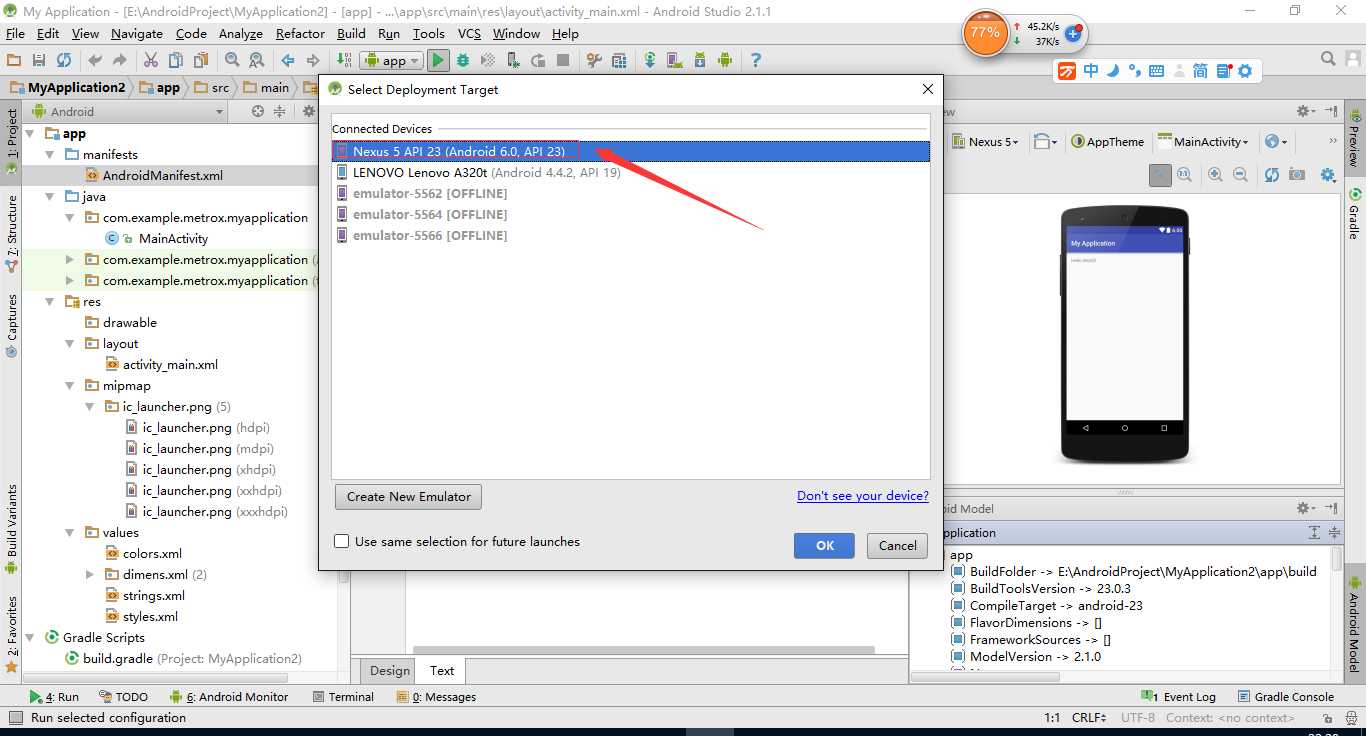
Task: Switch to the Text editor tab
Action: tap(442, 671)
